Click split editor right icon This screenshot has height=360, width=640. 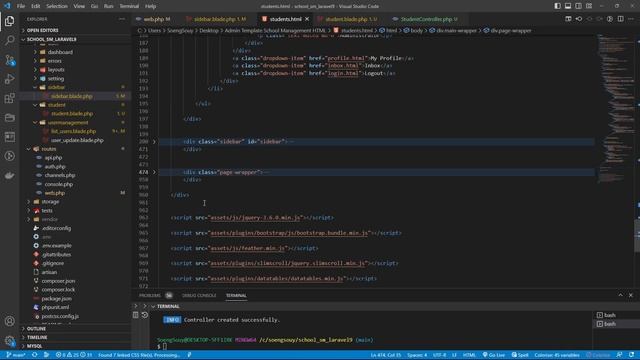click(x=620, y=19)
